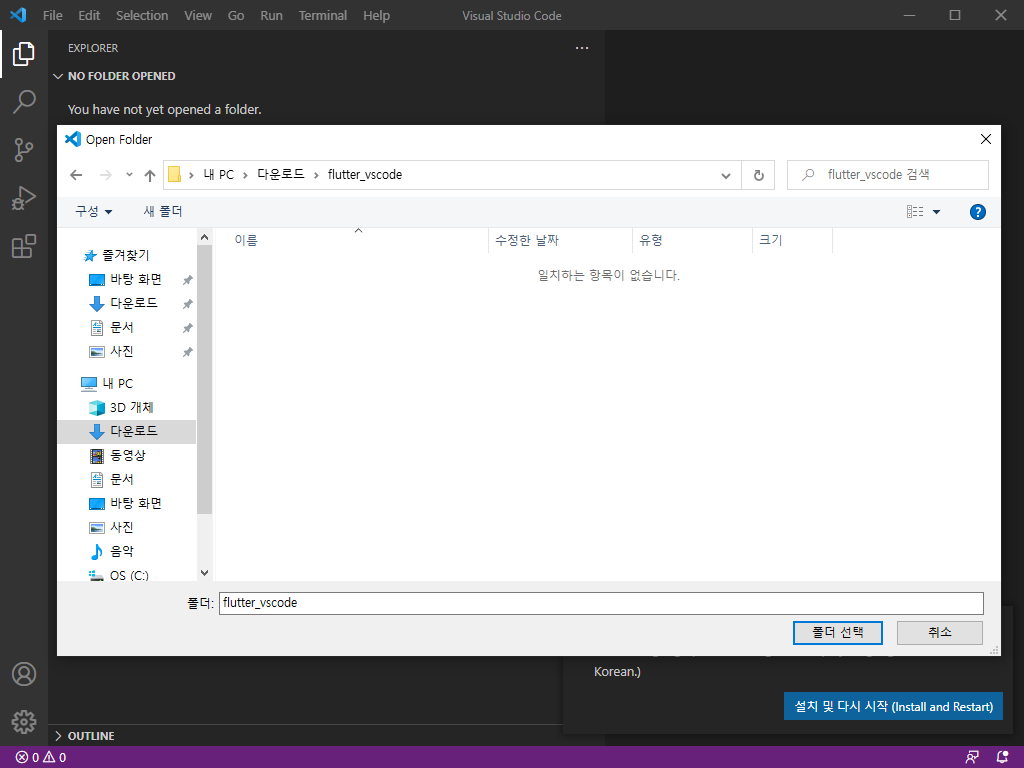The height and width of the screenshot is (768, 1024).
Task: Click the errors and warnings status indicator
Action: 41,758
